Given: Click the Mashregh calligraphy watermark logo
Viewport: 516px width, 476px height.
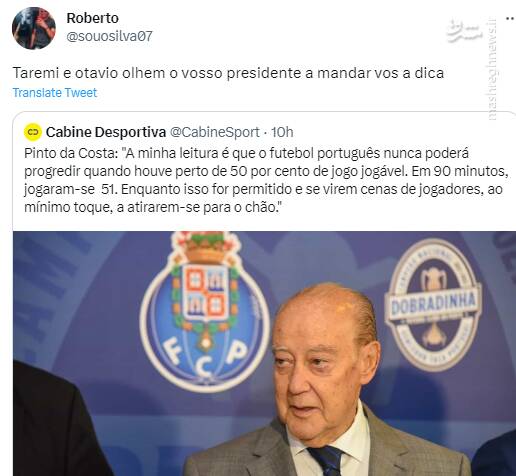Looking at the screenshot, I should 465,31.
